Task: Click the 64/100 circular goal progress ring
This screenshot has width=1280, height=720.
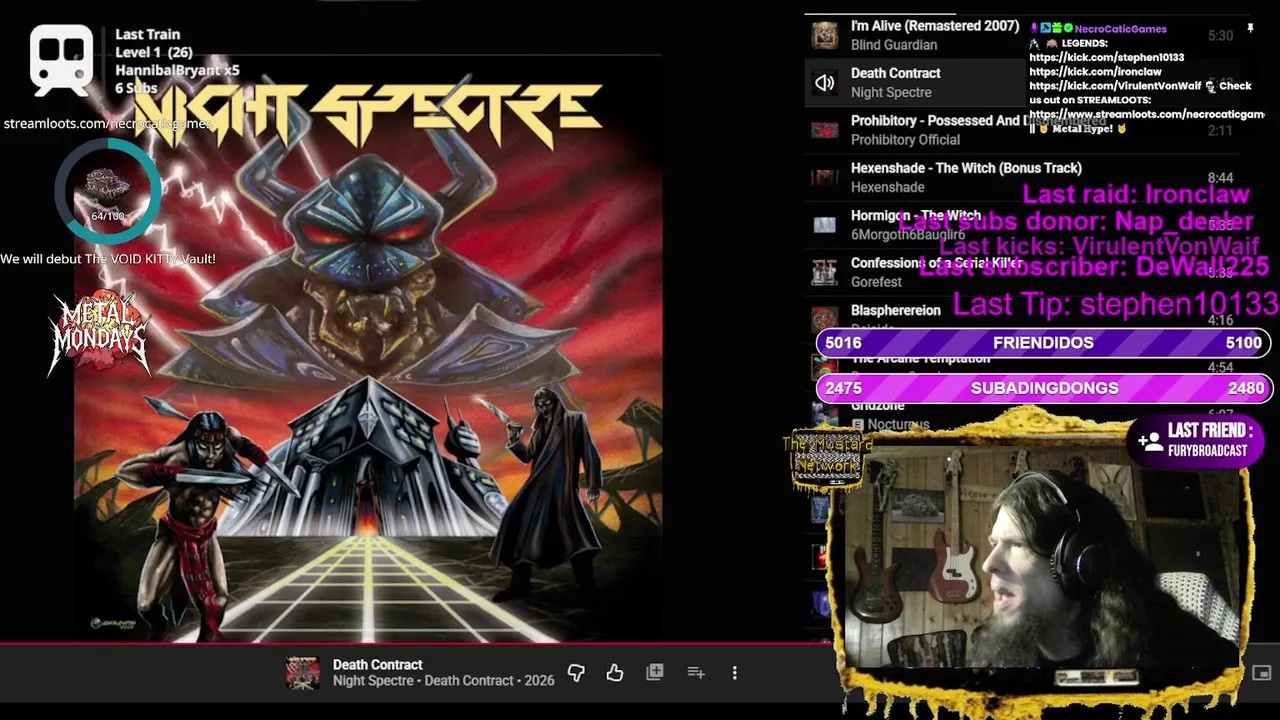Action: coord(107,192)
